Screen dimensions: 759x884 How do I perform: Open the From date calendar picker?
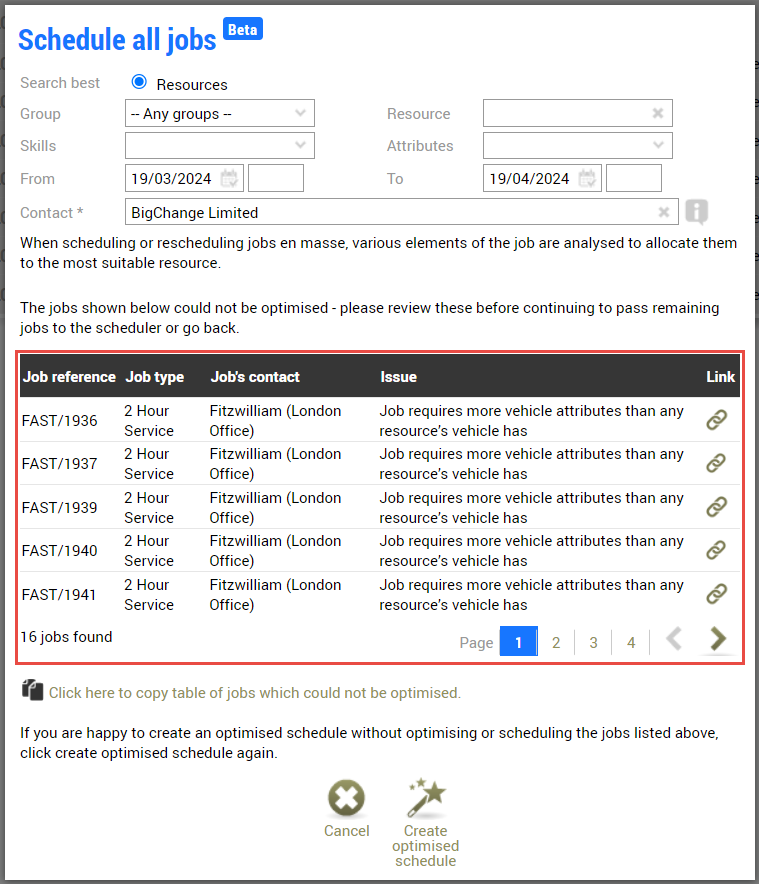[230, 179]
